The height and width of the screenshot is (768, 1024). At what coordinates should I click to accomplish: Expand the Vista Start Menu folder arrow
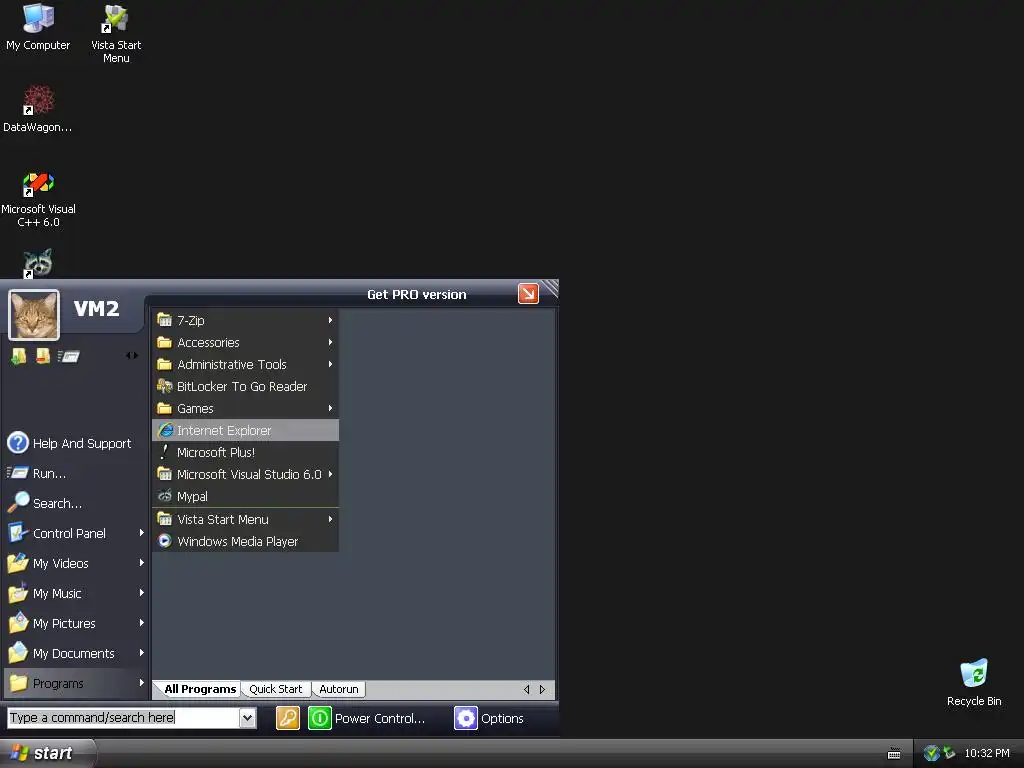coord(330,519)
